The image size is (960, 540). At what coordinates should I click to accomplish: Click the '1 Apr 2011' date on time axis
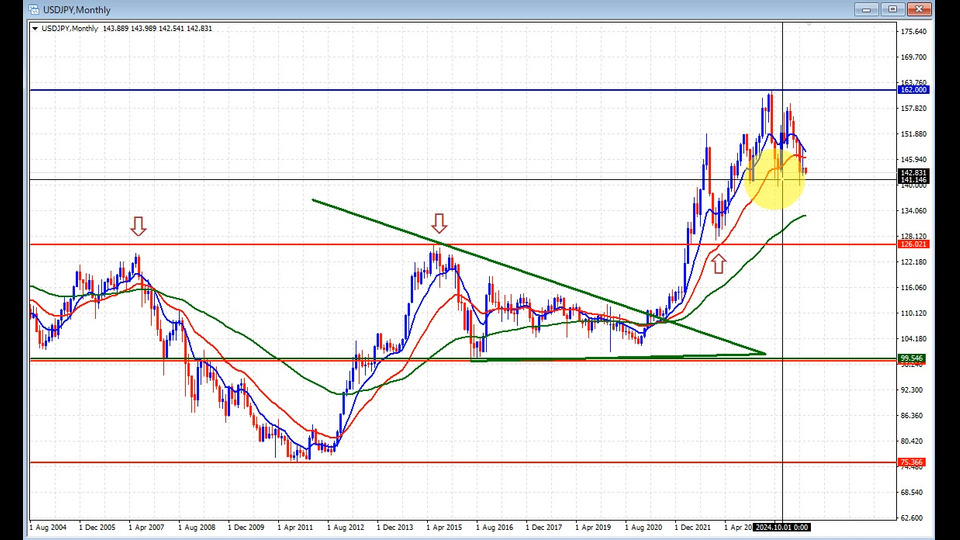[x=295, y=527]
